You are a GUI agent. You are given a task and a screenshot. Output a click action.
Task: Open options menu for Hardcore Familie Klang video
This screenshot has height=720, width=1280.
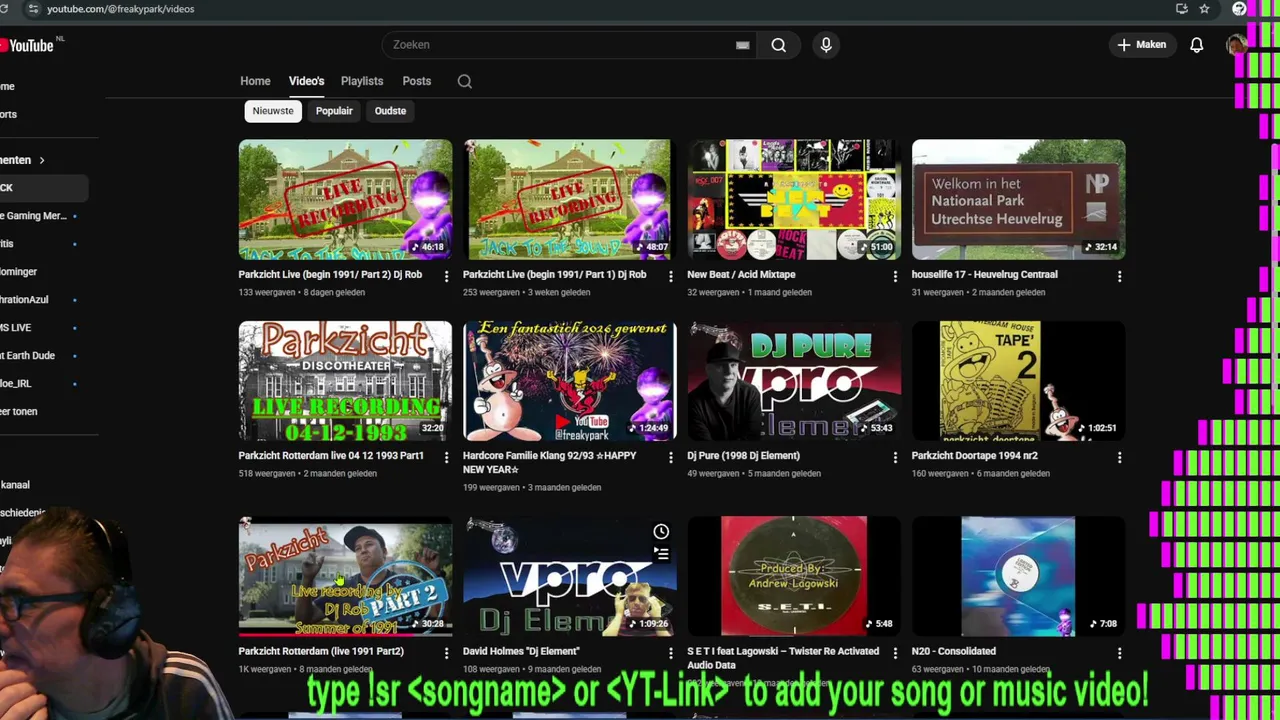[671, 457]
